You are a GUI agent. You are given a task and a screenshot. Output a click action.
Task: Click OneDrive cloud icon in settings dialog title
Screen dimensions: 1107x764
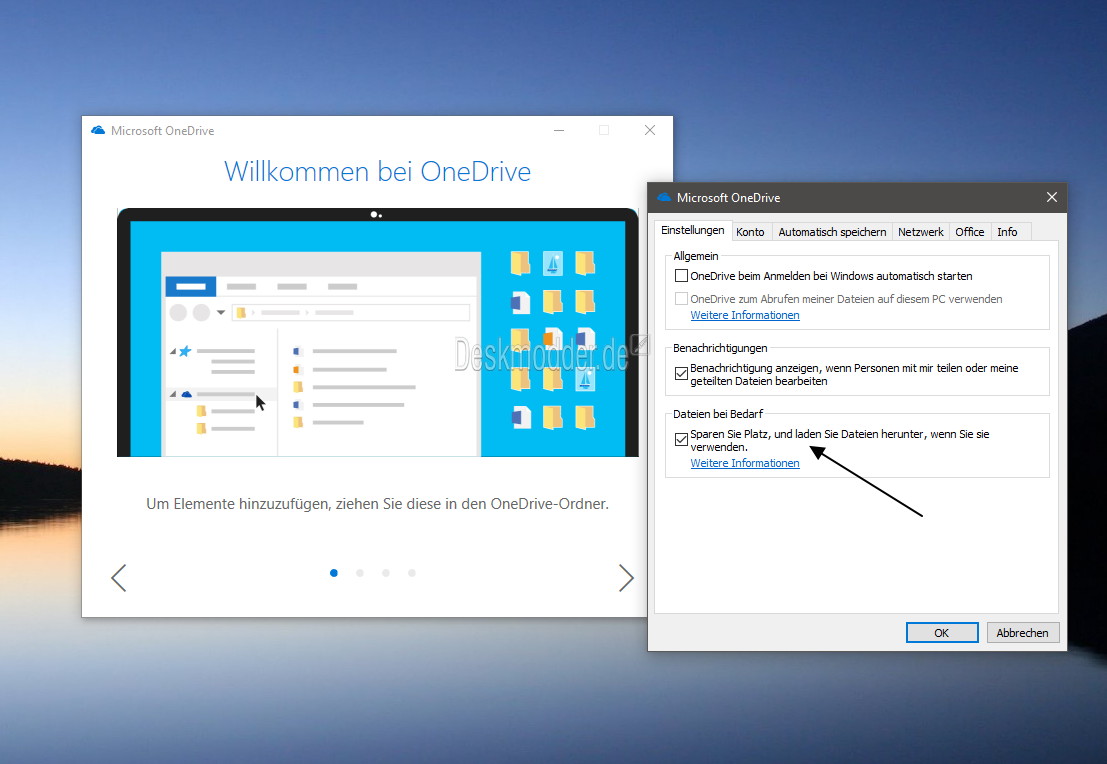coord(664,198)
